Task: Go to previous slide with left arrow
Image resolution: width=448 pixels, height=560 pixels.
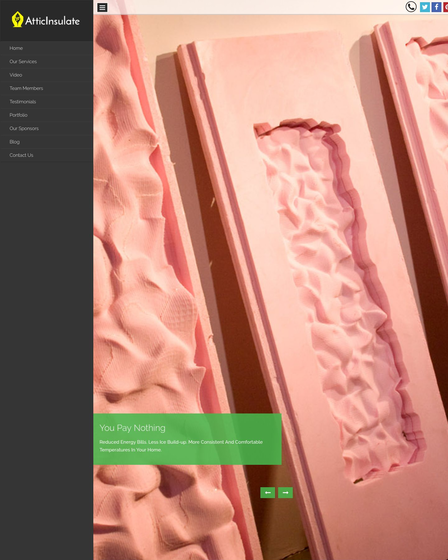Action: click(268, 492)
